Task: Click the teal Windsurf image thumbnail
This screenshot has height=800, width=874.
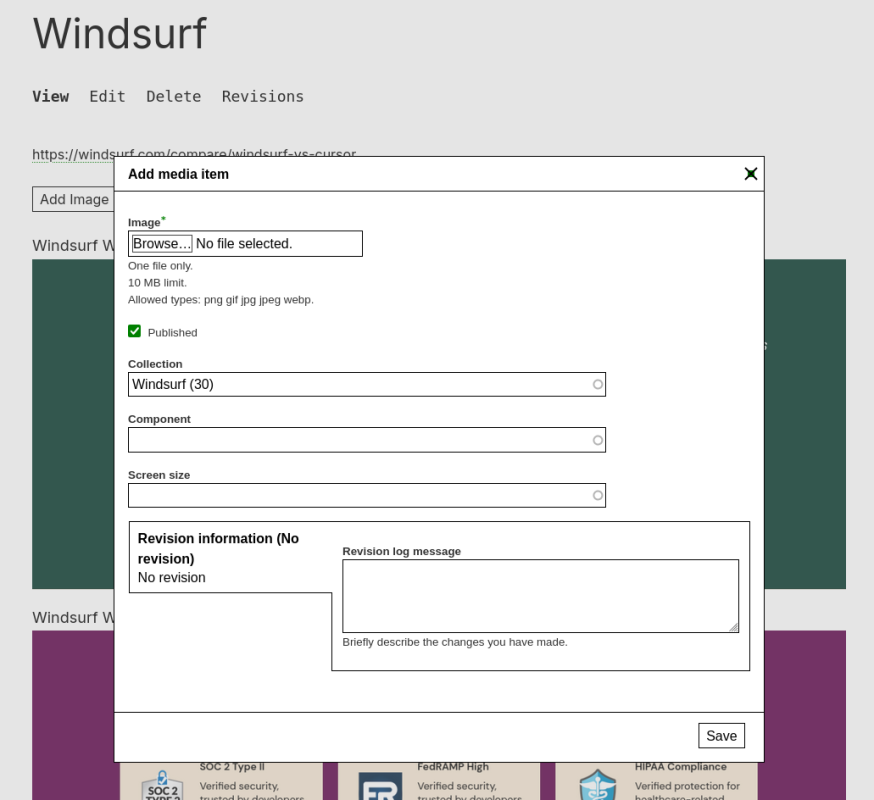Action: click(x=72, y=420)
